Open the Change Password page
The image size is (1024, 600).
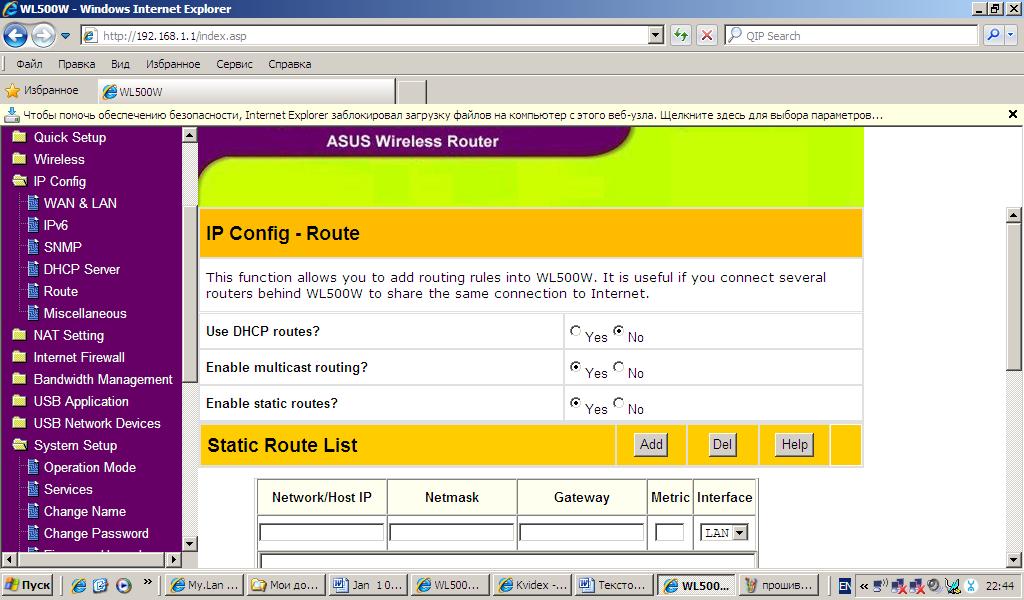(89, 533)
